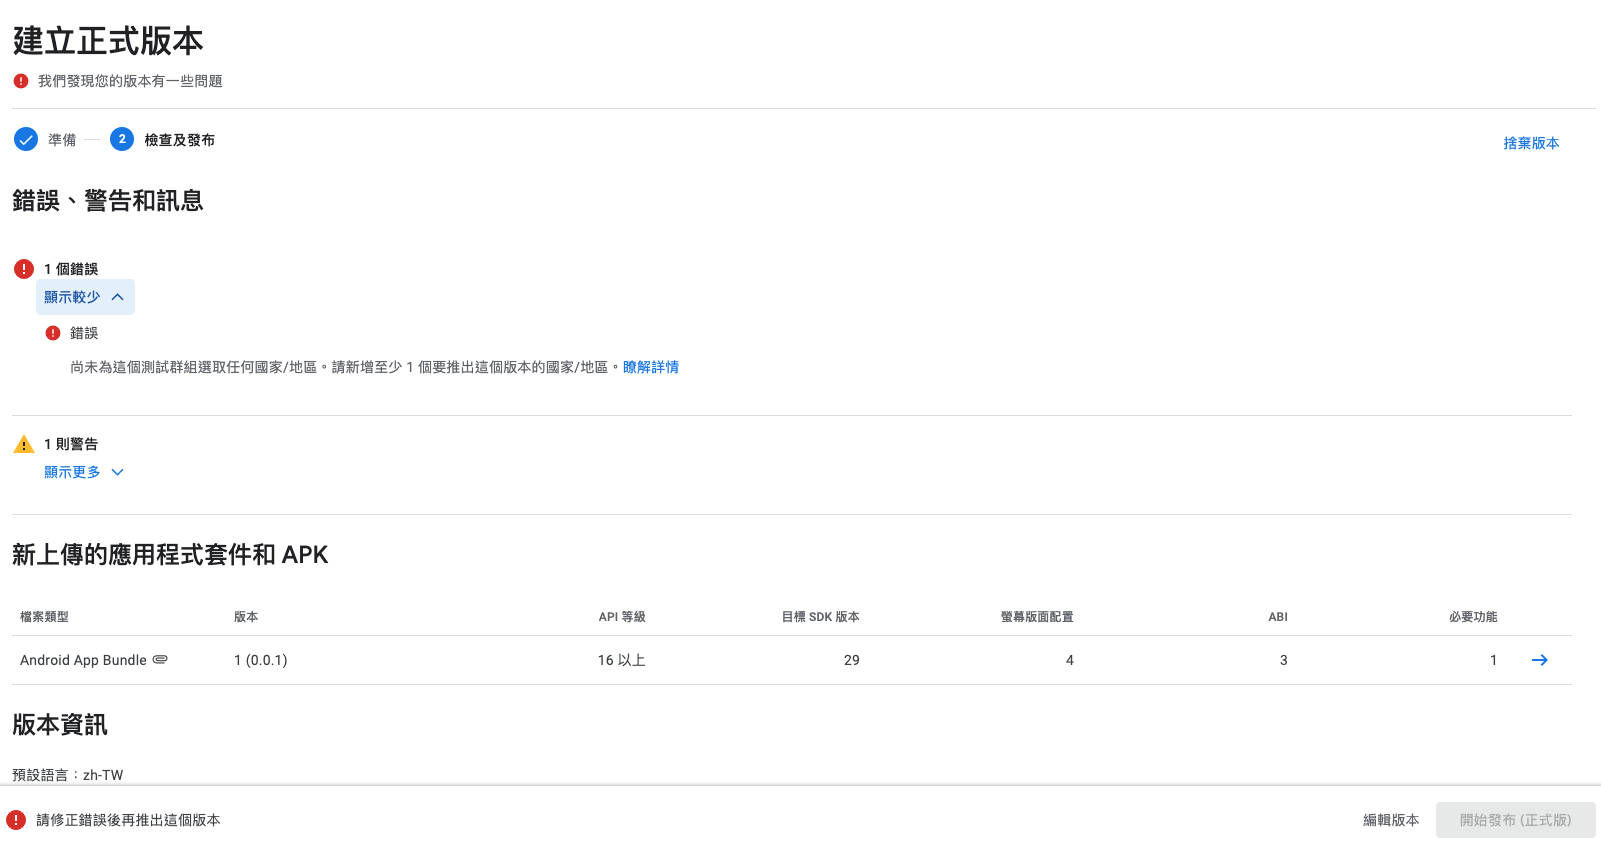The image size is (1601, 844).
Task: Click the completed checkmark step icon for 準備
Action: [x=26, y=140]
